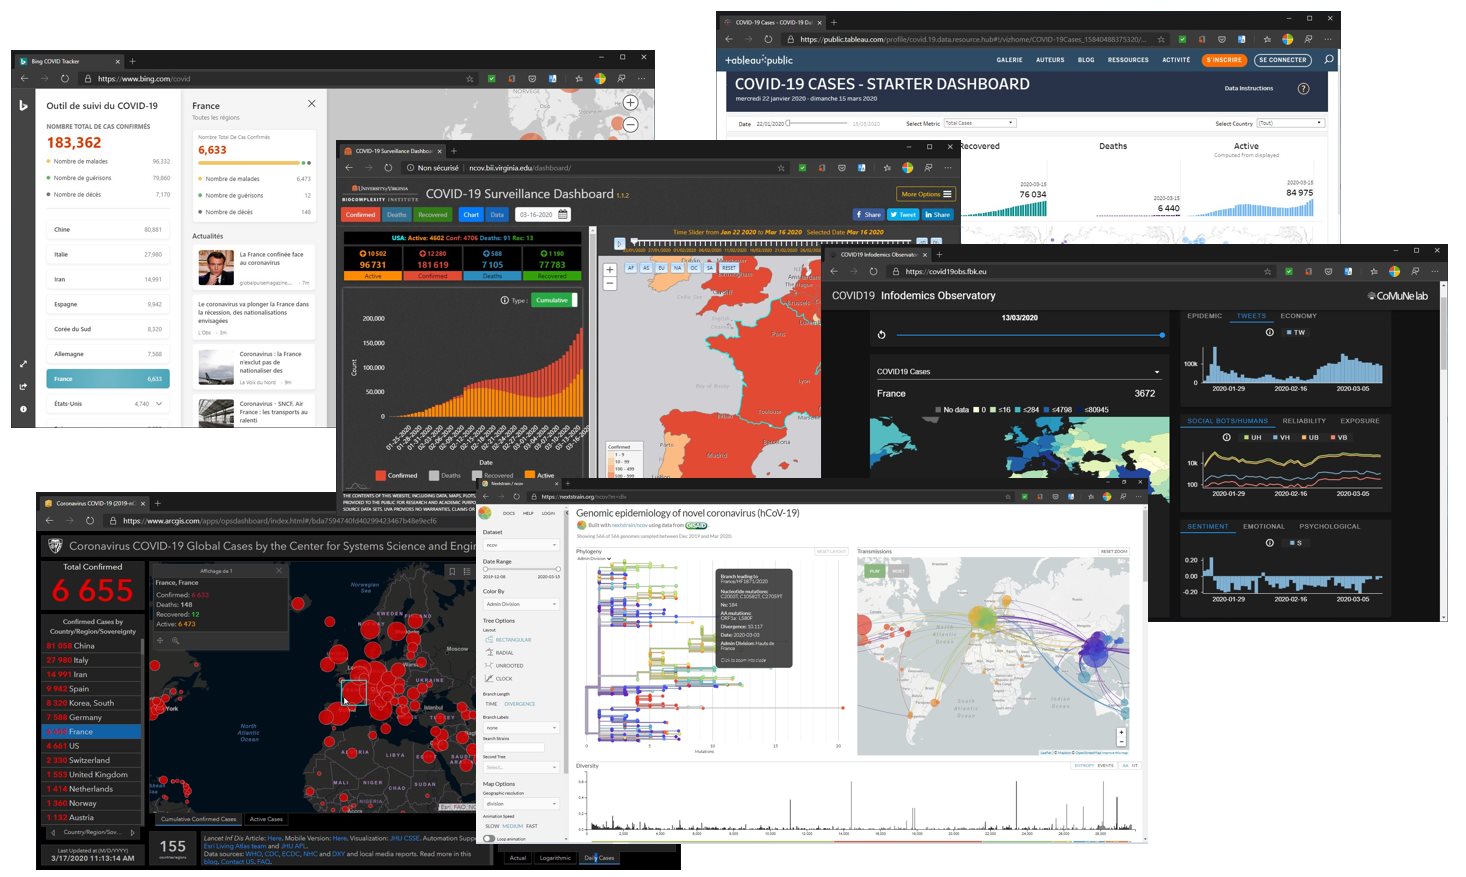Open the WHO data source link in ArcGIS
The height and width of the screenshot is (877, 1466).
click(253, 854)
